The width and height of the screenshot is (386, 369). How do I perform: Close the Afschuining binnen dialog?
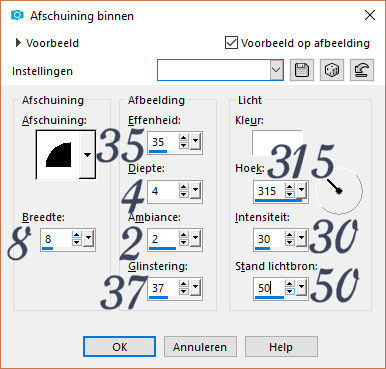[x=370, y=15]
